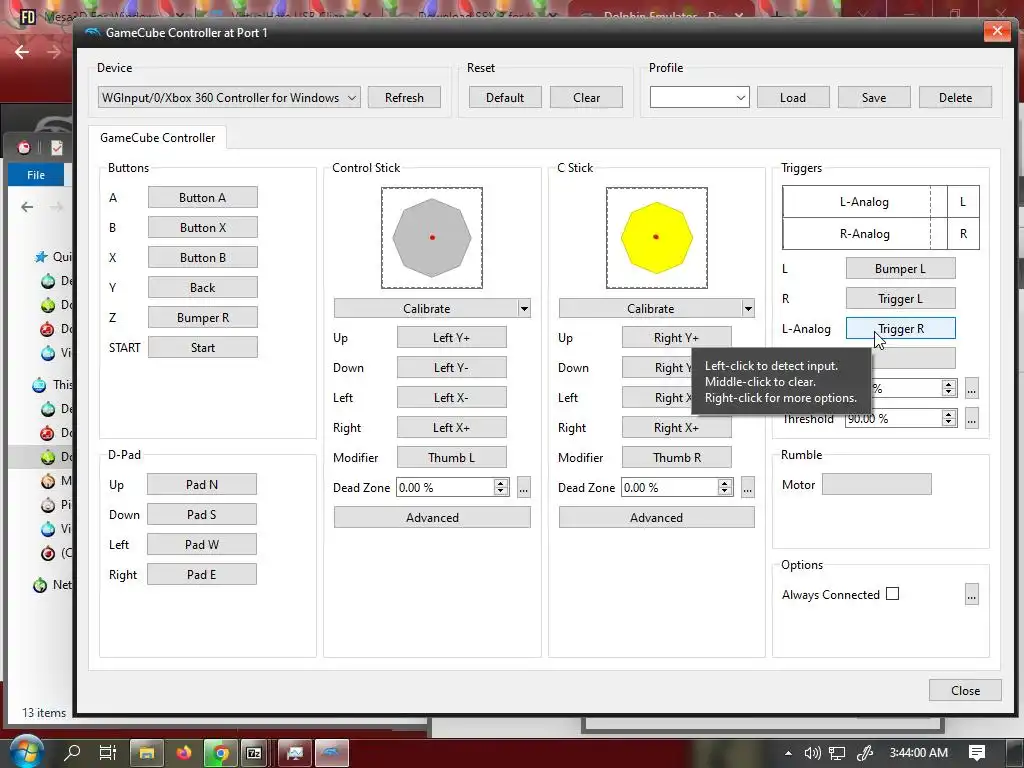1024x768 pixels.
Task: Open Control Stick Advanced settings
Action: pos(432,517)
